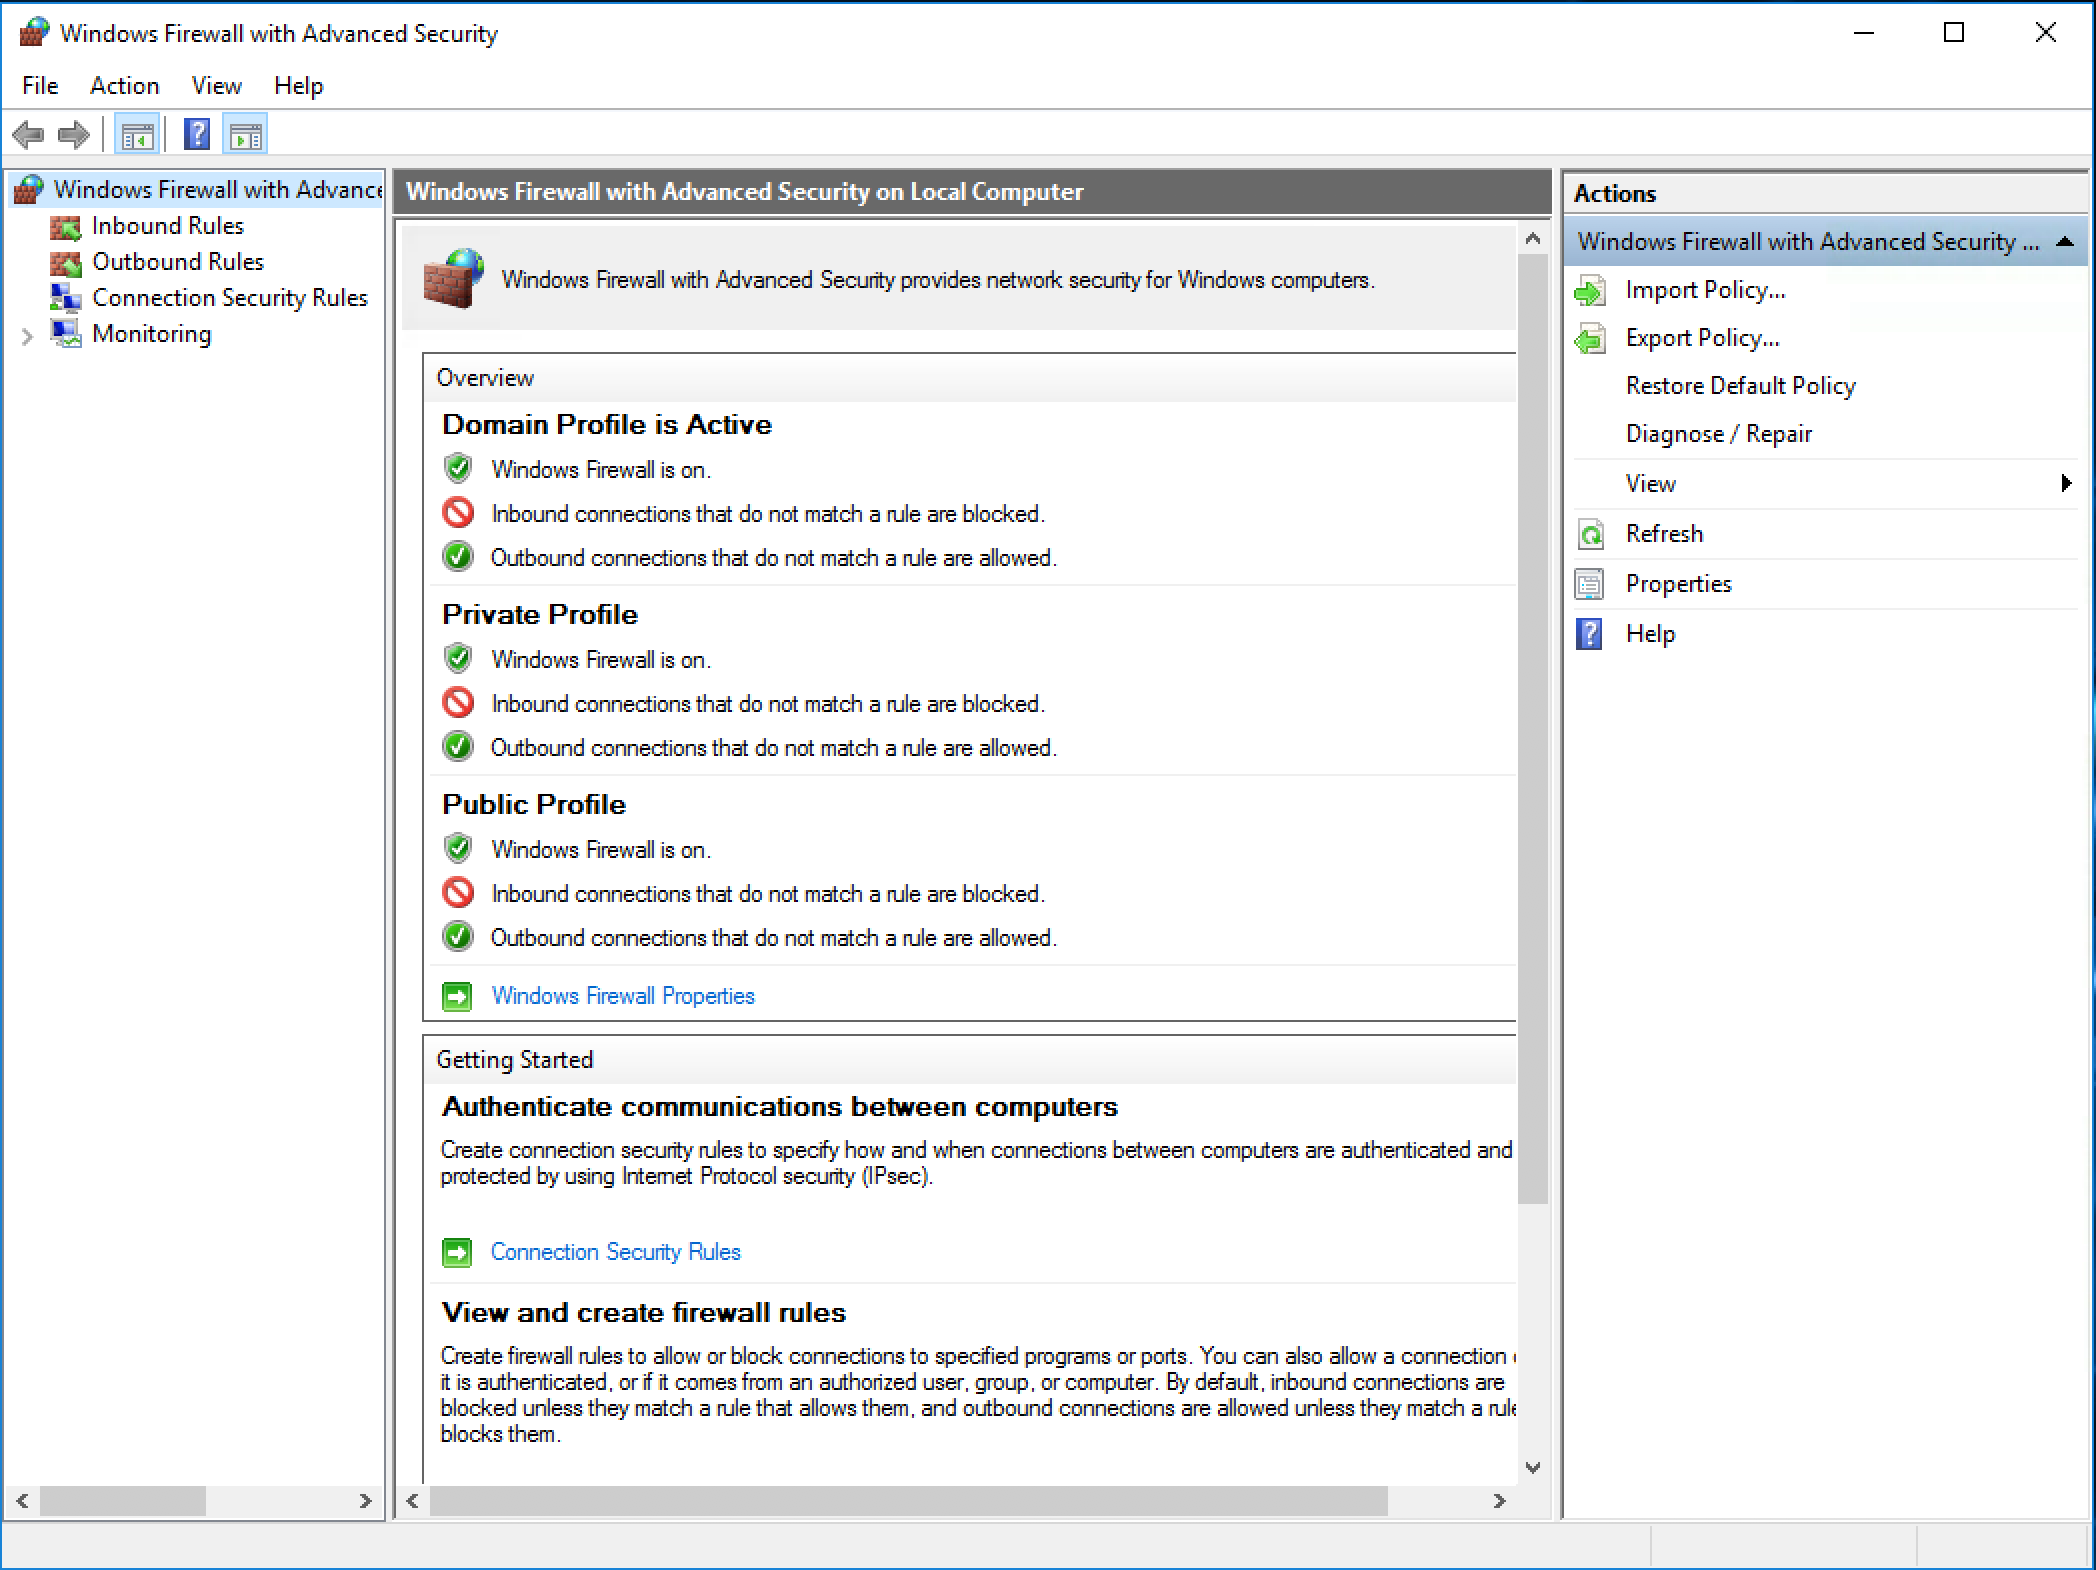
Task: Click the Connection Security Rules tree icon
Action: [66, 298]
